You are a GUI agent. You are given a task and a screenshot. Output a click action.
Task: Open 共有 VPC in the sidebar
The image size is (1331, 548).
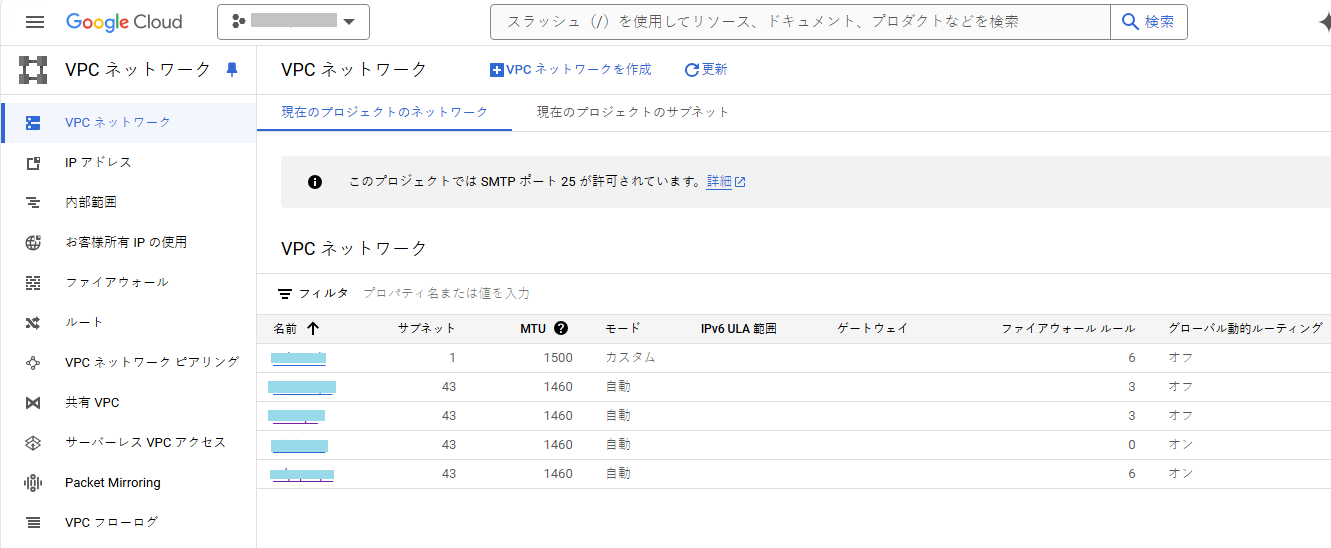click(x=92, y=402)
